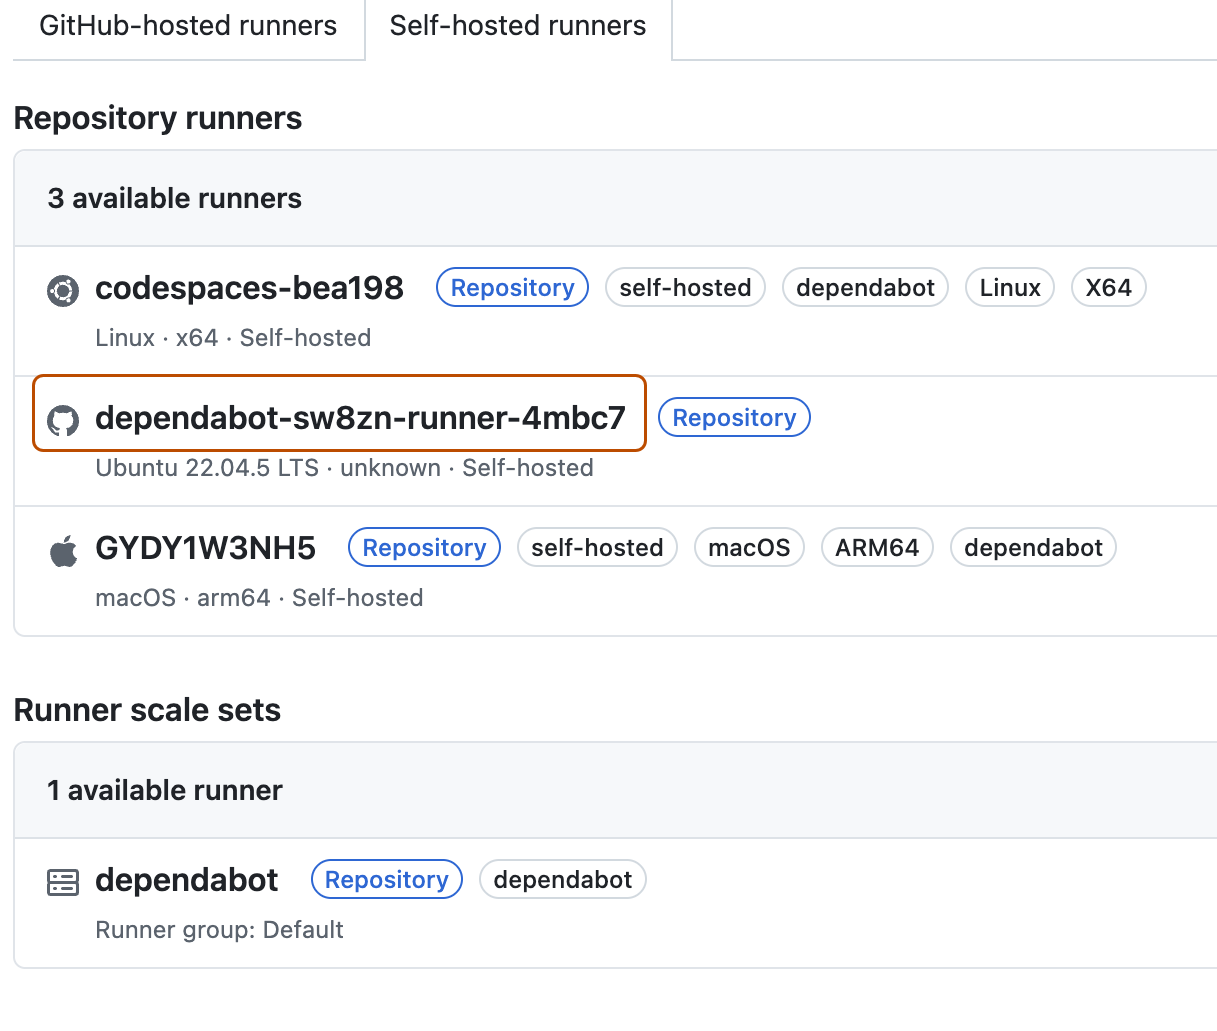1217x1031 pixels.
Task: Open the dependabot runner scale set
Action: 186,881
